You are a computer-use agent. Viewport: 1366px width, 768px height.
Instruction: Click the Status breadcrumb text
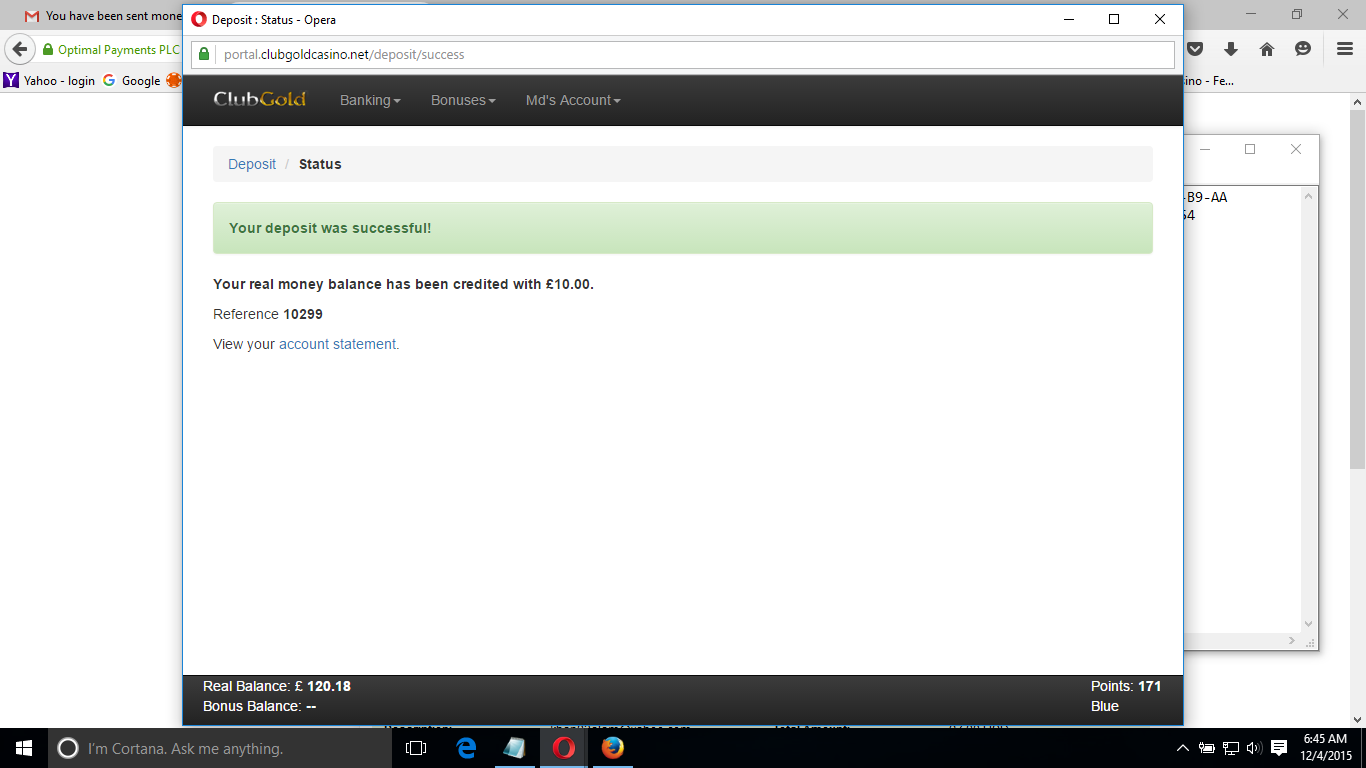[320, 164]
